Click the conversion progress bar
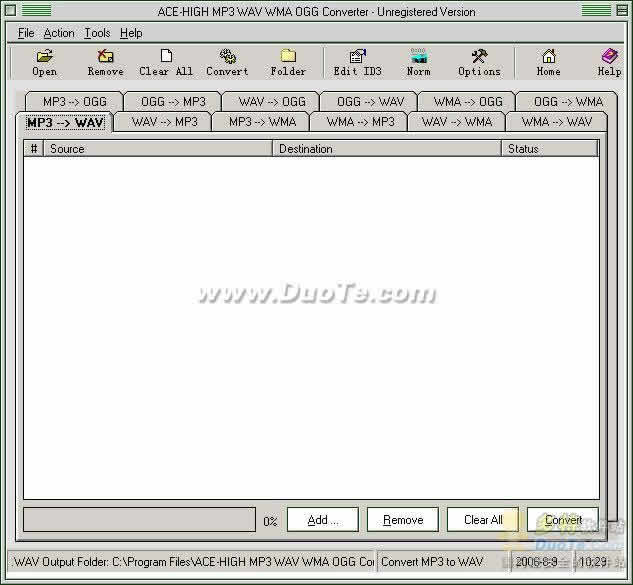Screen dimensions: 633x585 pyautogui.click(x=139, y=520)
